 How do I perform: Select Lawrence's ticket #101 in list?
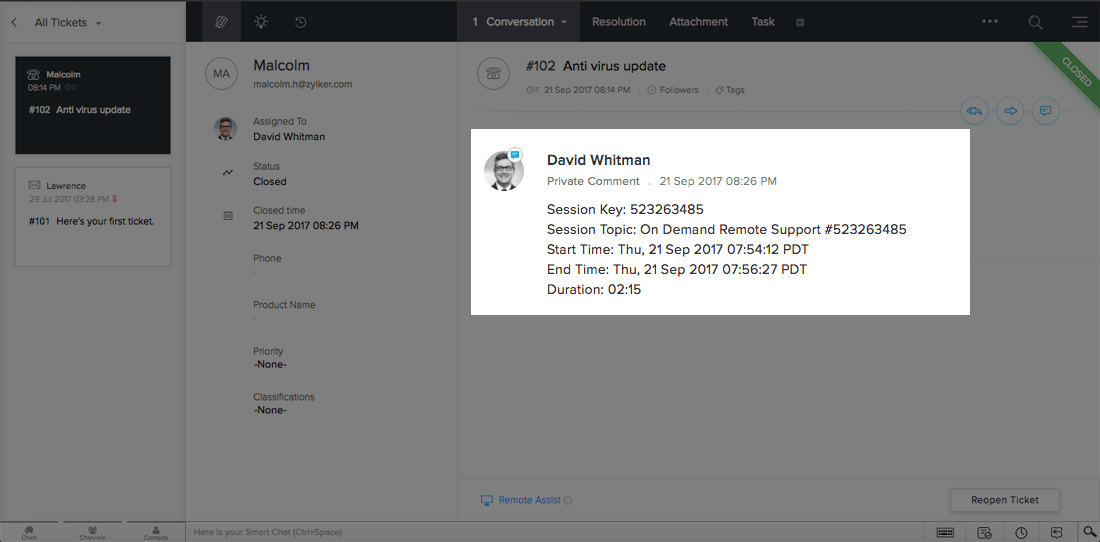(93, 216)
